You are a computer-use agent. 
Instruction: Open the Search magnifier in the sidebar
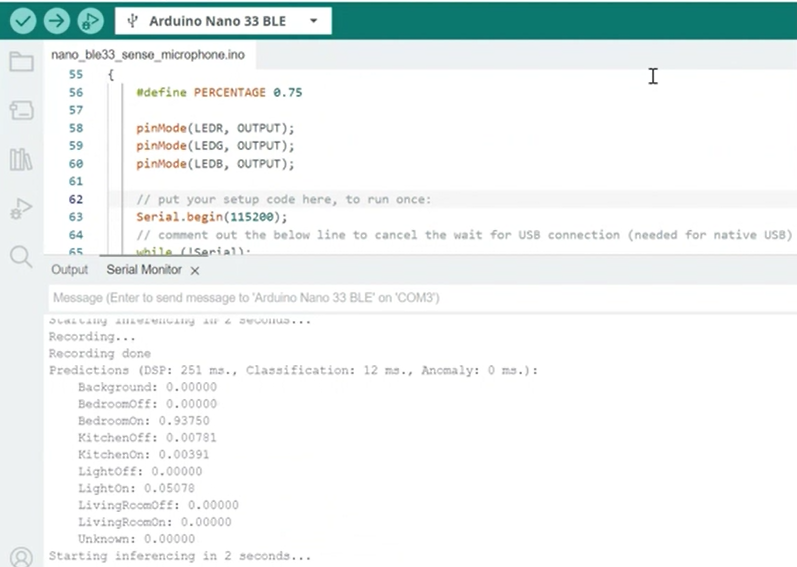(x=21, y=257)
